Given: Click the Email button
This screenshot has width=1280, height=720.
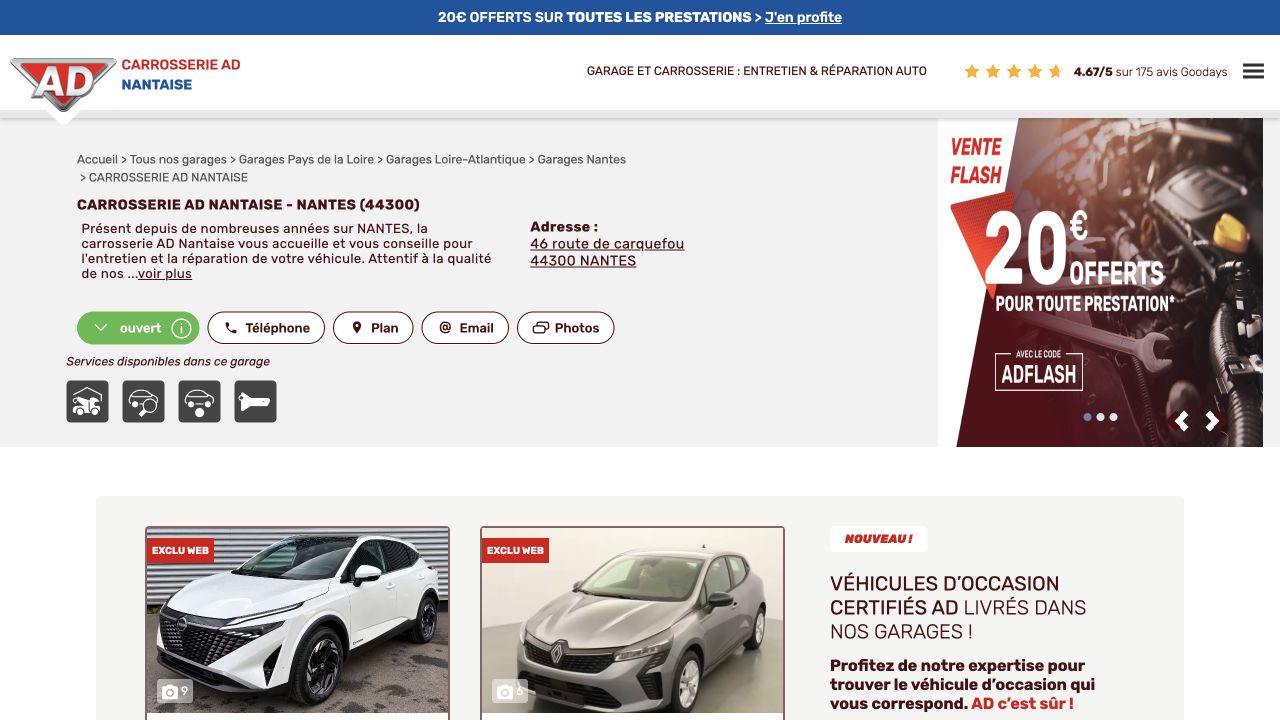Looking at the screenshot, I should coord(465,328).
